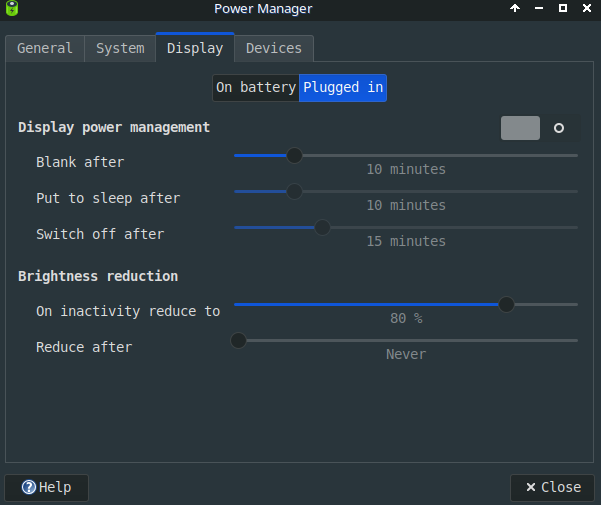Minimize the Power Manager window
The image size is (601, 505).
(x=539, y=8)
